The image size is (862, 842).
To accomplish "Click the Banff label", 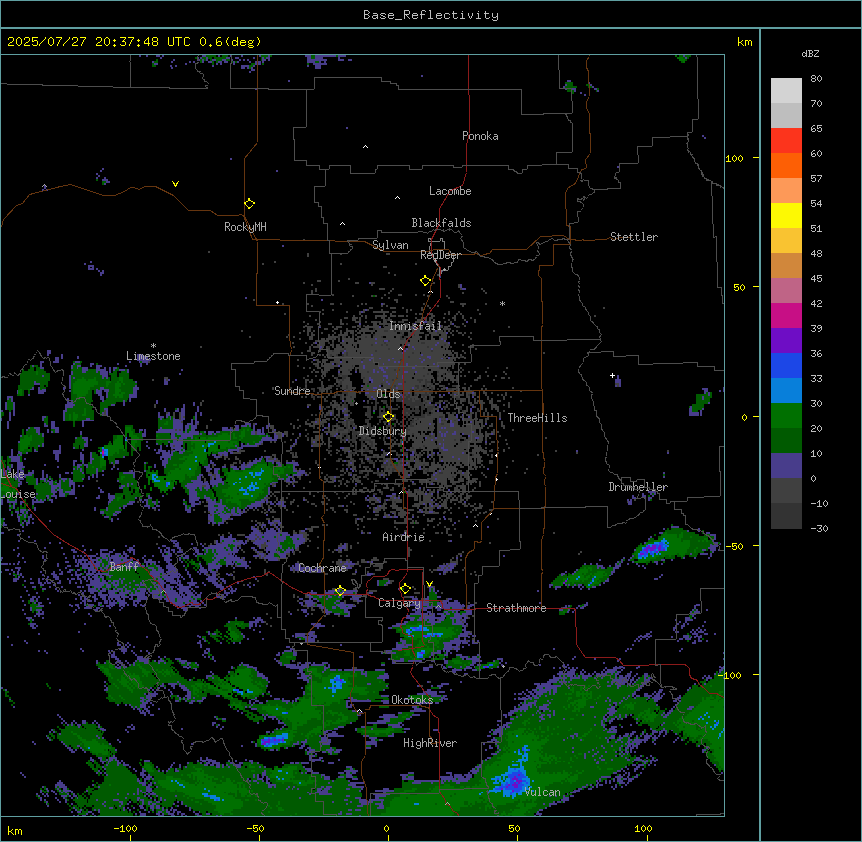I will 124,567.
